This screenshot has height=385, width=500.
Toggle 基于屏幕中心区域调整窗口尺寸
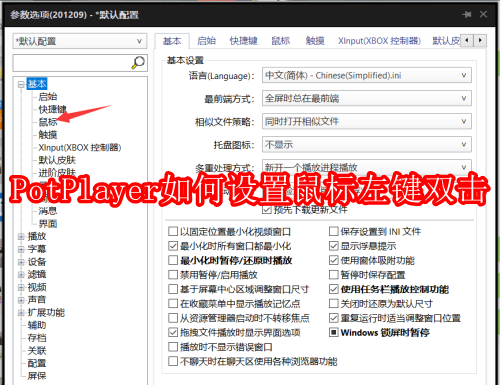click(173, 289)
